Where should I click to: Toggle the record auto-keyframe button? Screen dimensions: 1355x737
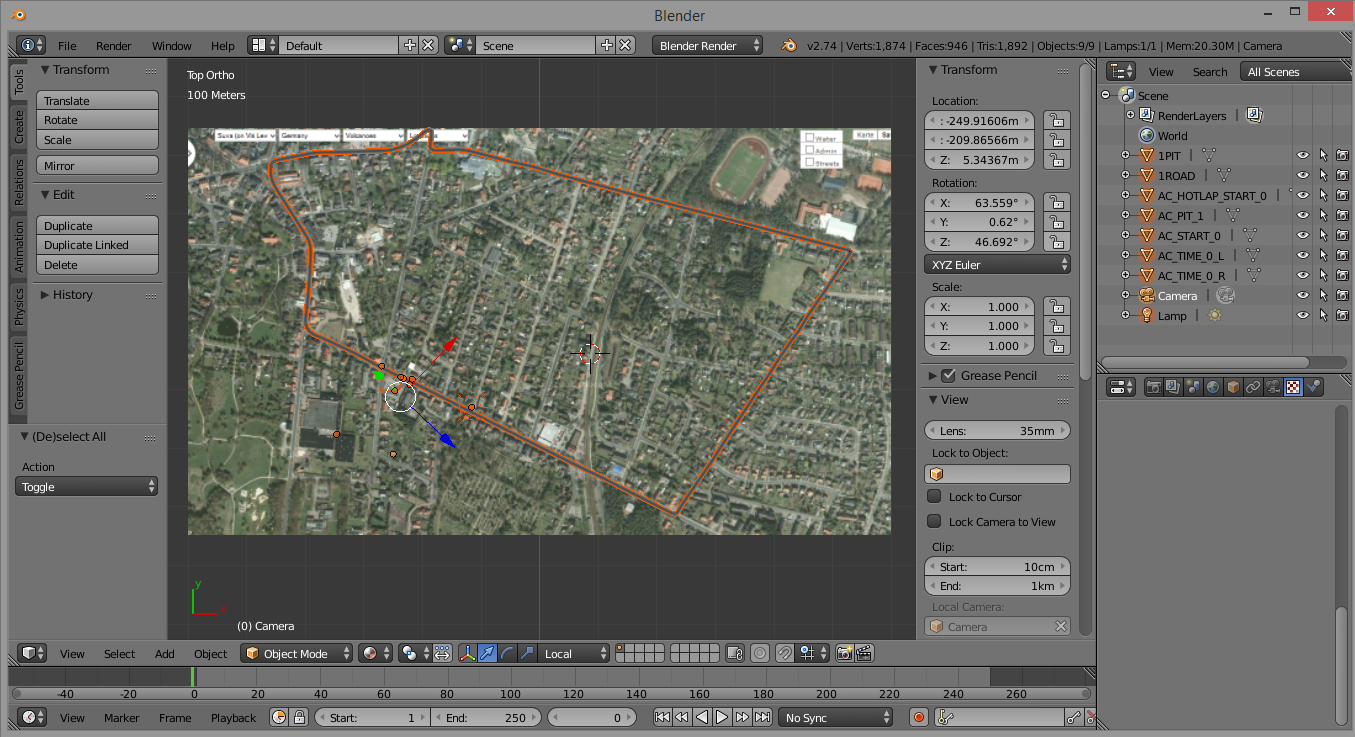919,717
